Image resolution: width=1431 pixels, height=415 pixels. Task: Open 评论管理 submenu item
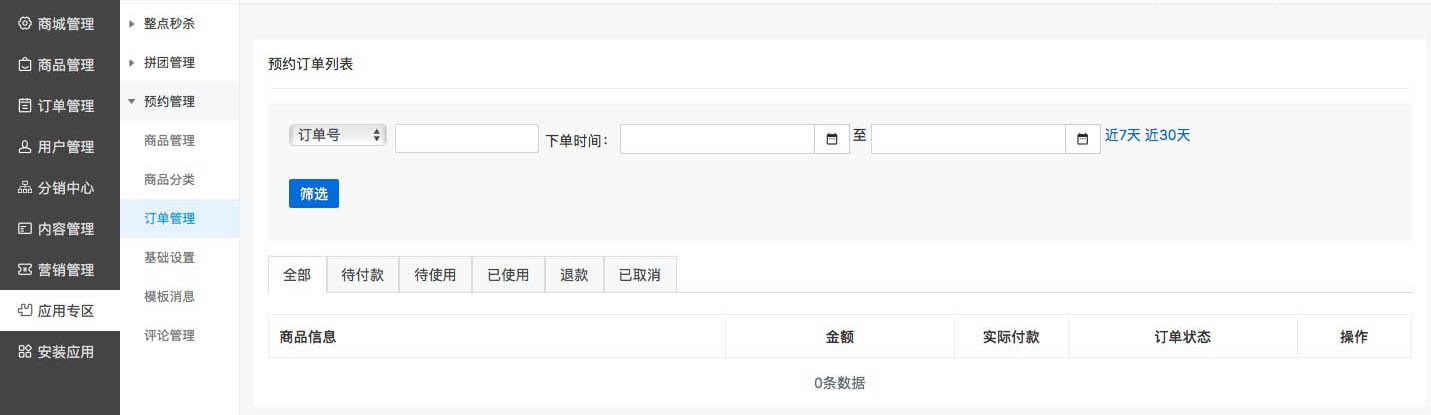point(179,335)
